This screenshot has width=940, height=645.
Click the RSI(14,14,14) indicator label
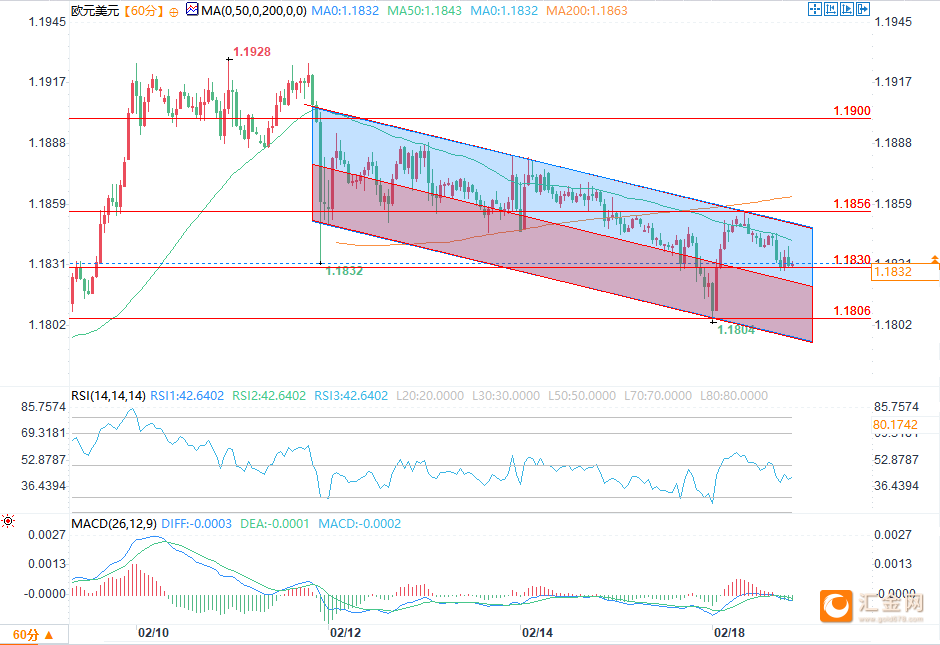[109, 396]
